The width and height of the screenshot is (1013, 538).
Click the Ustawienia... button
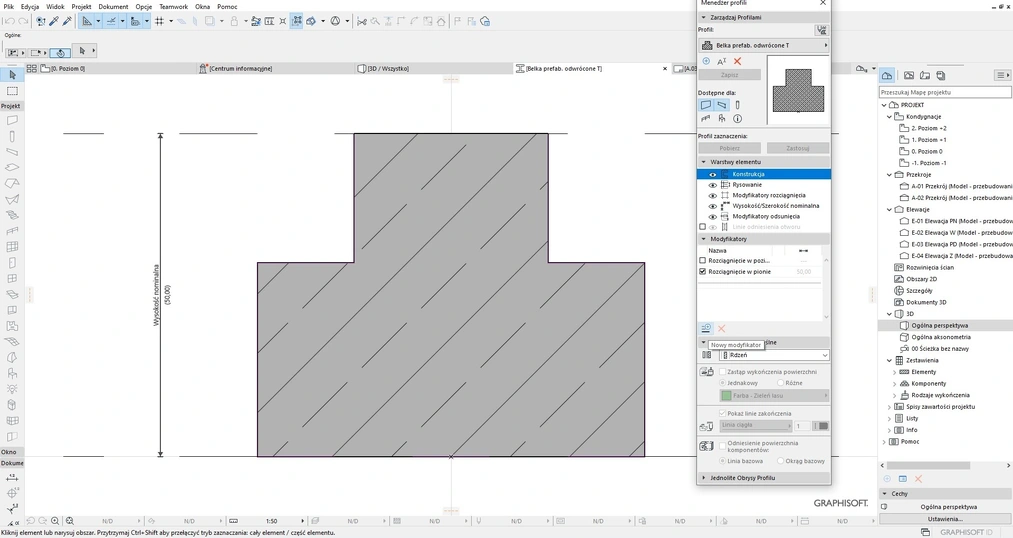(945, 519)
